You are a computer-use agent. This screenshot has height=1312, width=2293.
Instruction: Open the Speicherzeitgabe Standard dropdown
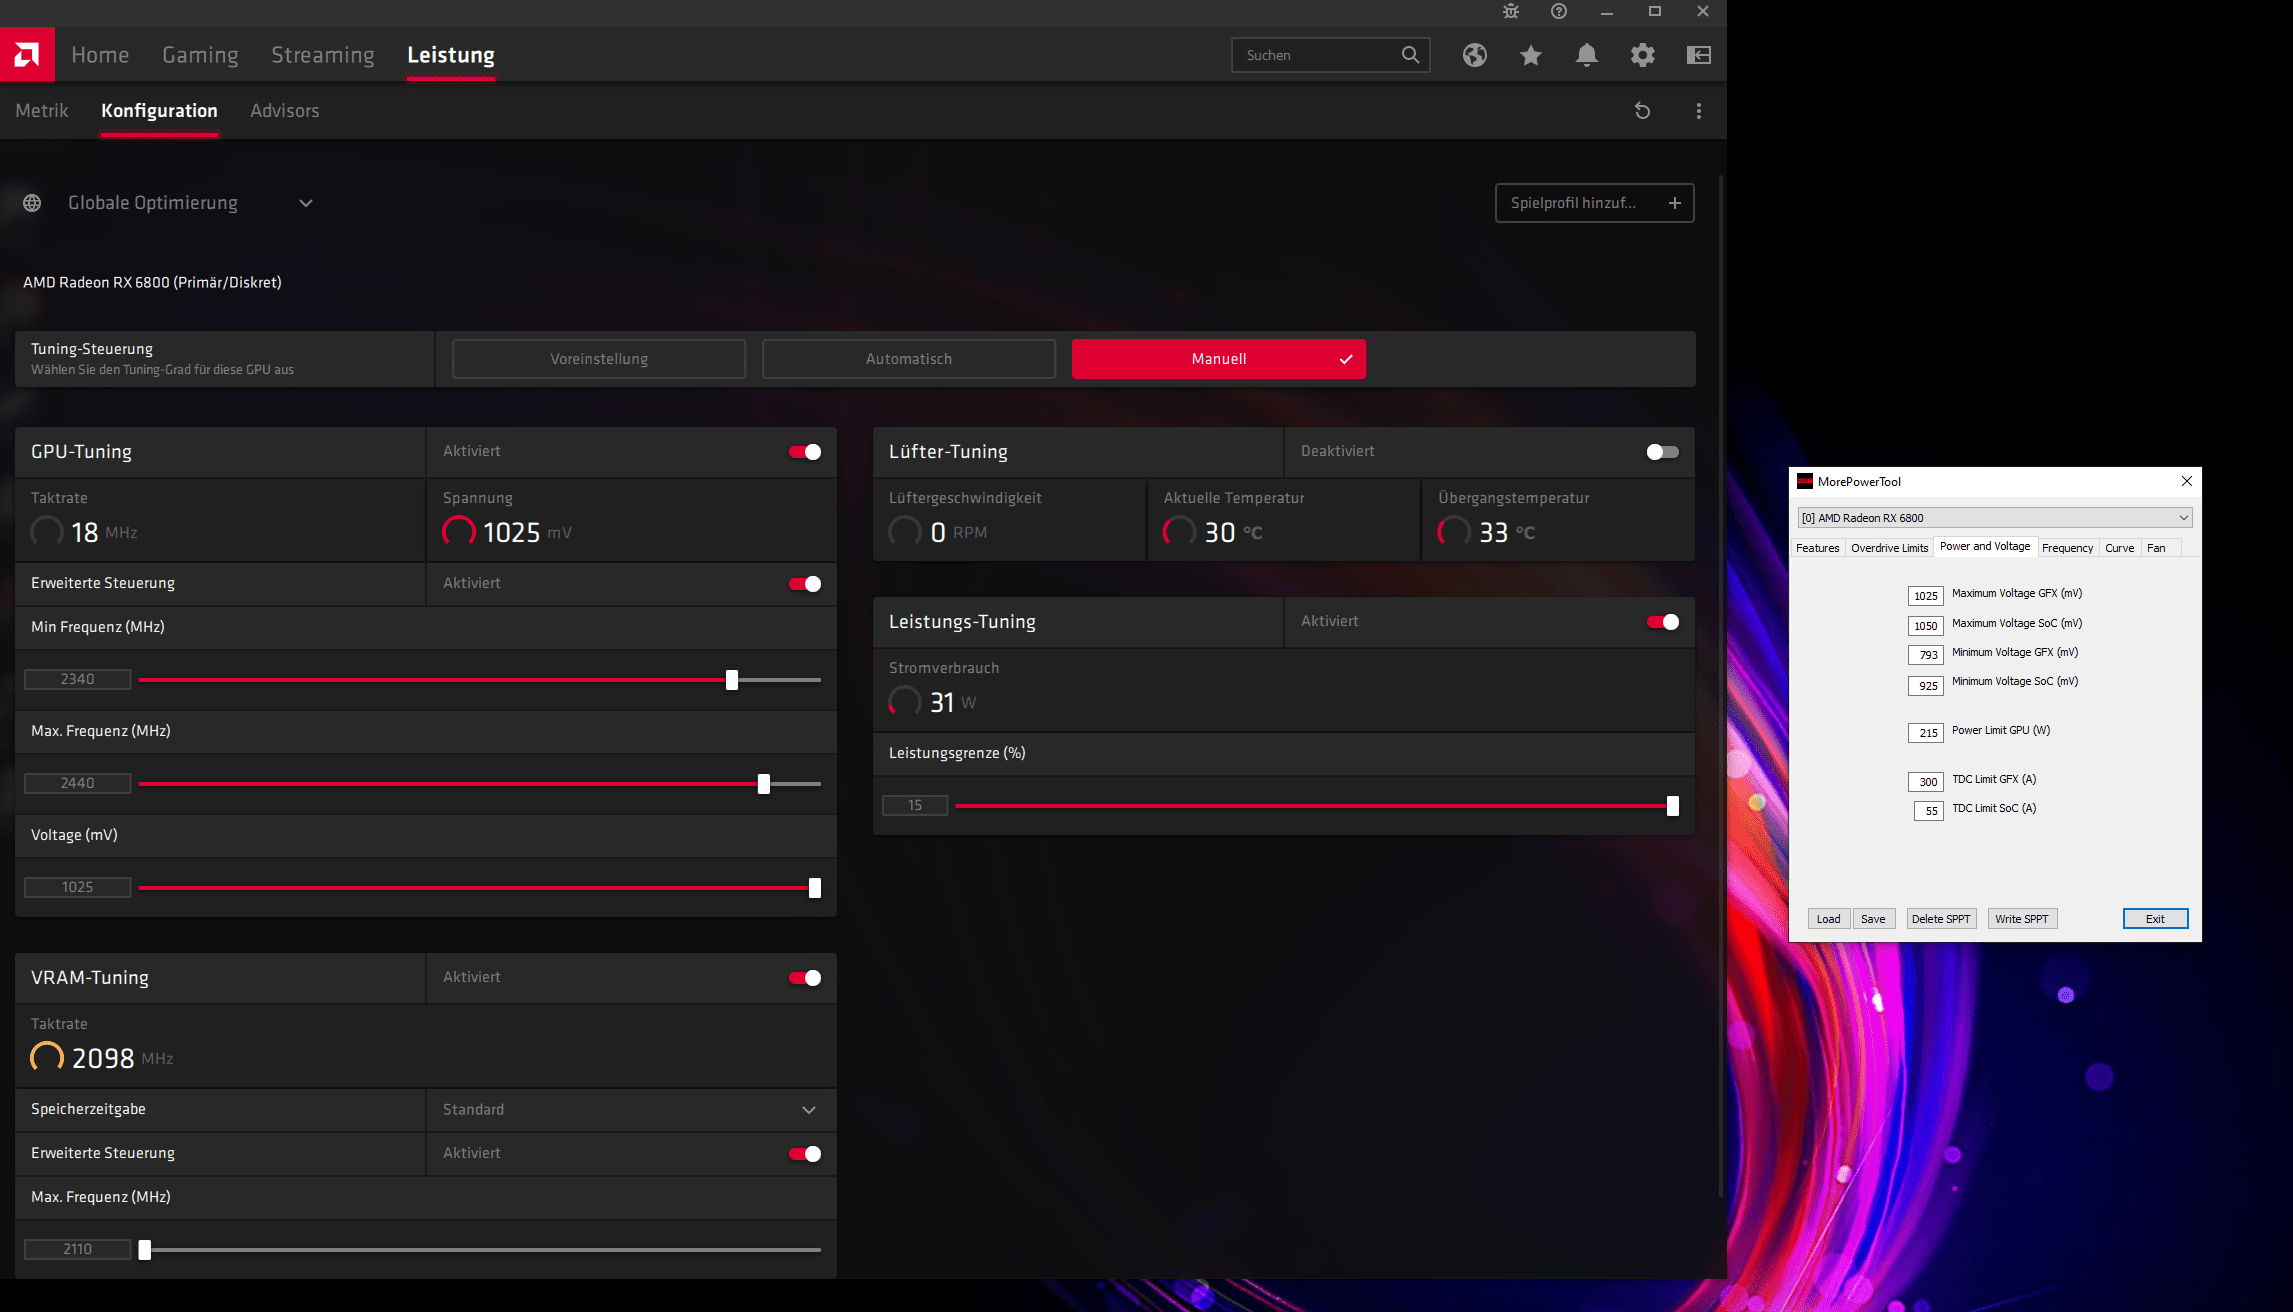[x=808, y=1110]
